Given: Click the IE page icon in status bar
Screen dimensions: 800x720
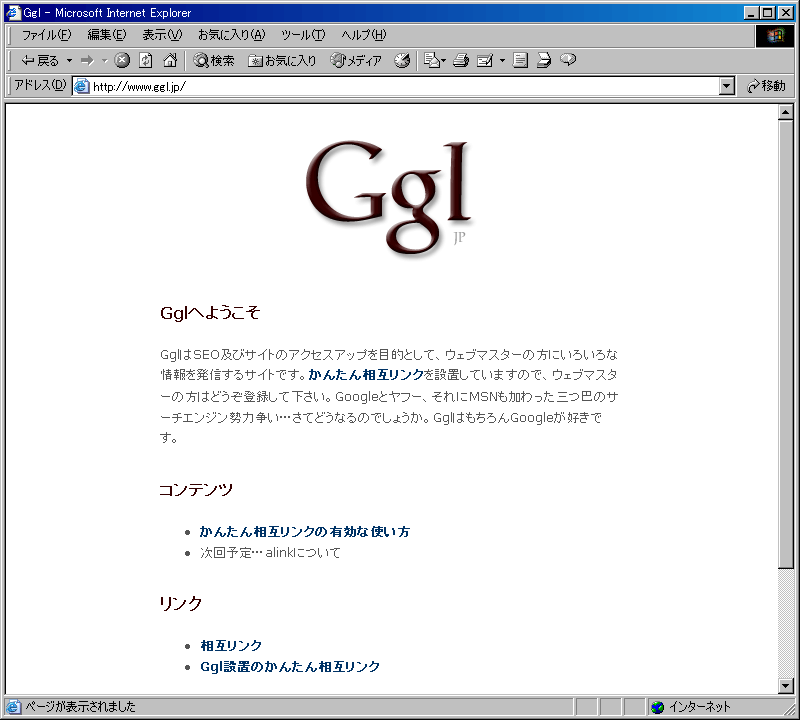Looking at the screenshot, I should tap(13, 707).
